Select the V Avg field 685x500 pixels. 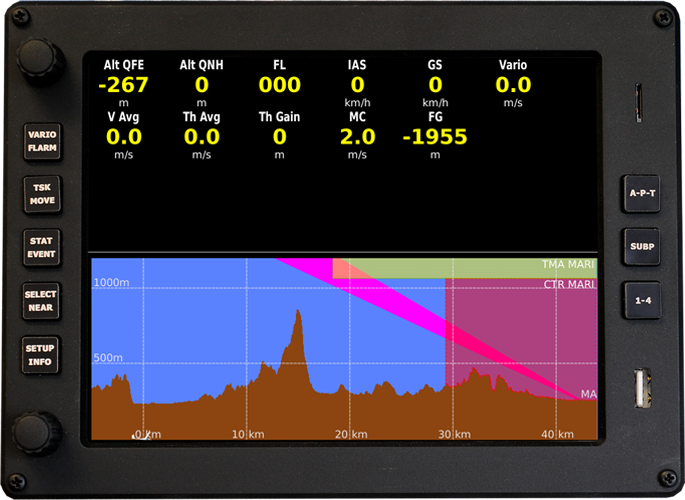124,135
